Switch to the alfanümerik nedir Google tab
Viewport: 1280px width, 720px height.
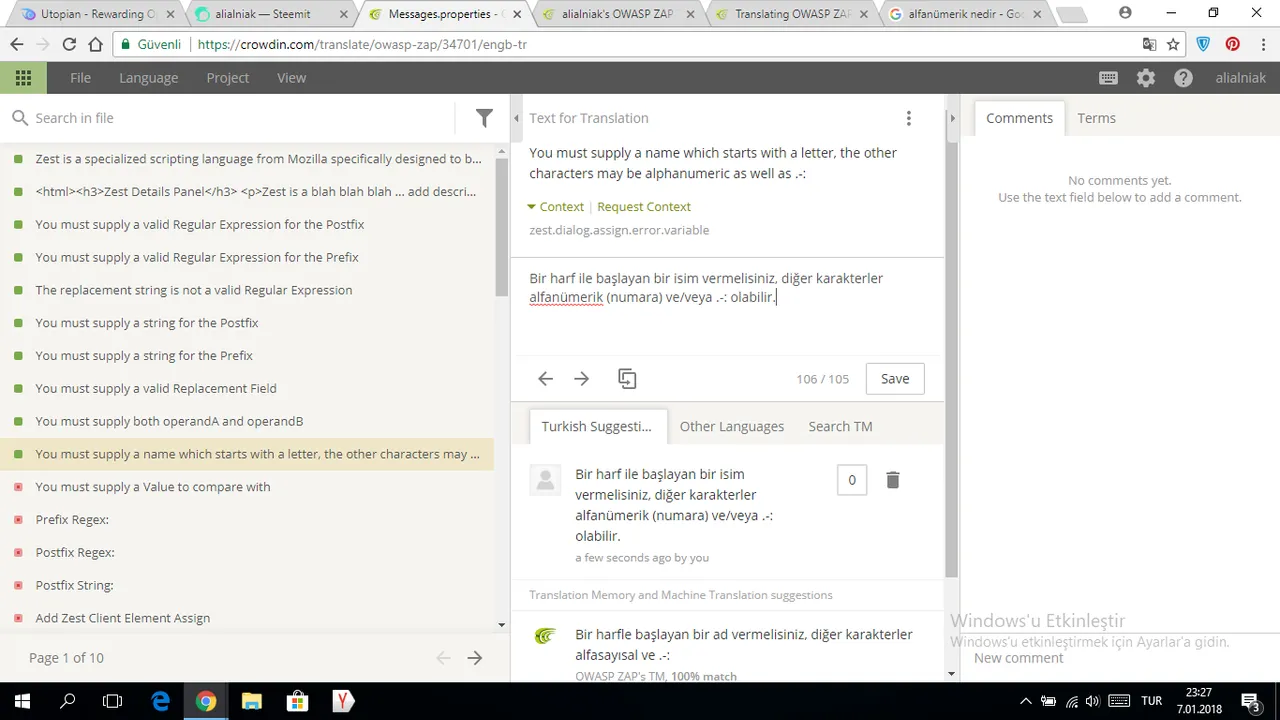coord(967,14)
